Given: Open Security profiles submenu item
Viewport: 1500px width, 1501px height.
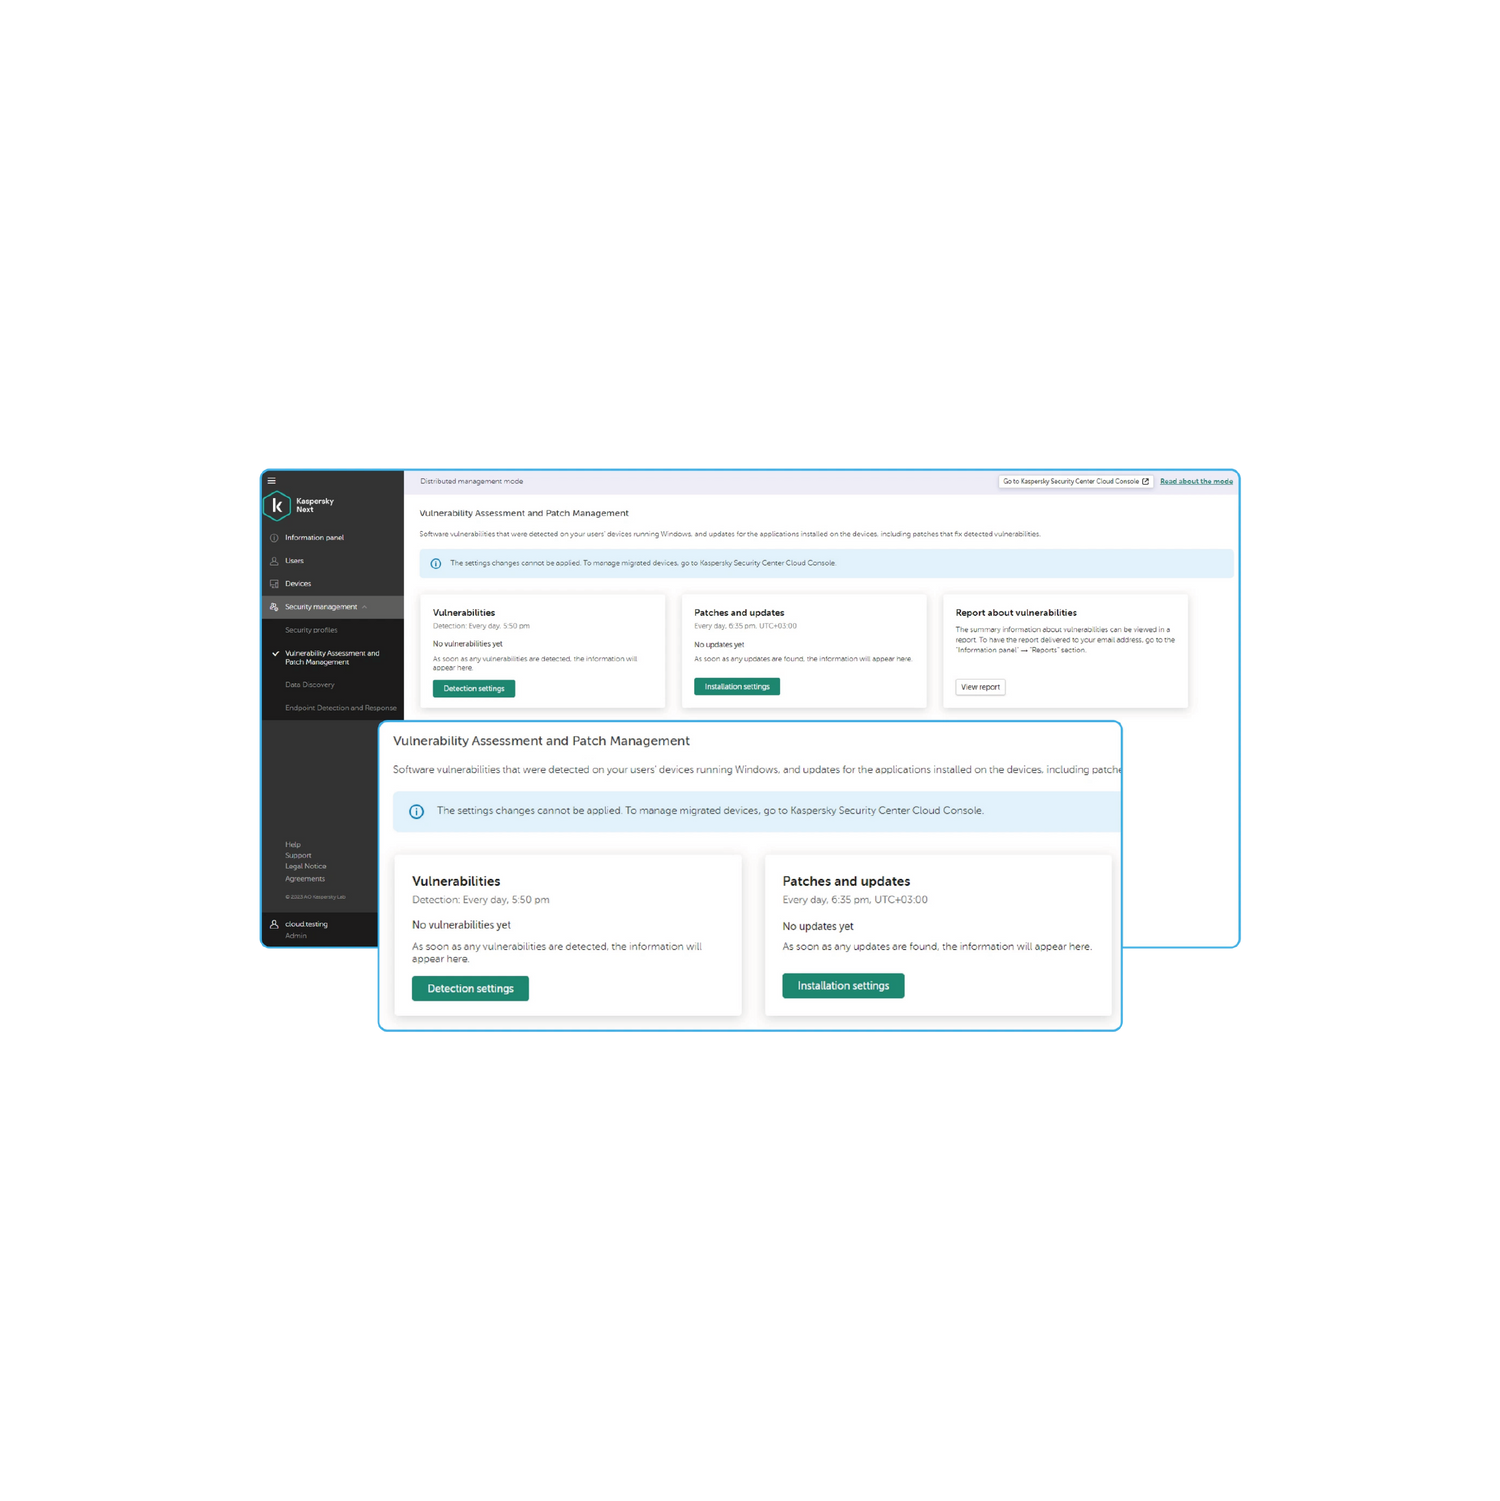Looking at the screenshot, I should click(311, 630).
